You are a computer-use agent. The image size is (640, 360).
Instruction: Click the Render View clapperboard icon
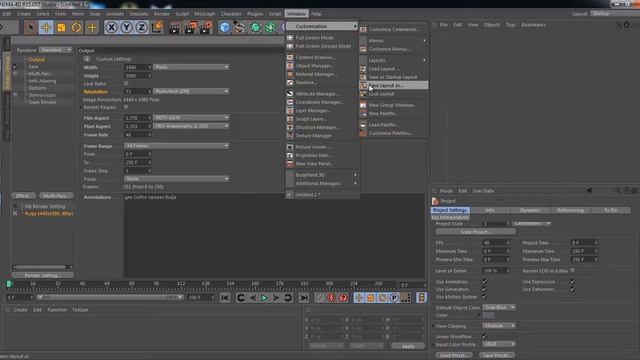pyautogui.click(x=174, y=27)
